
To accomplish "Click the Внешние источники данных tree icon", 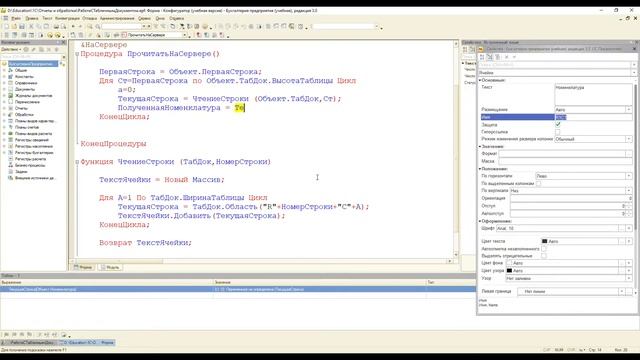I will [11, 178].
